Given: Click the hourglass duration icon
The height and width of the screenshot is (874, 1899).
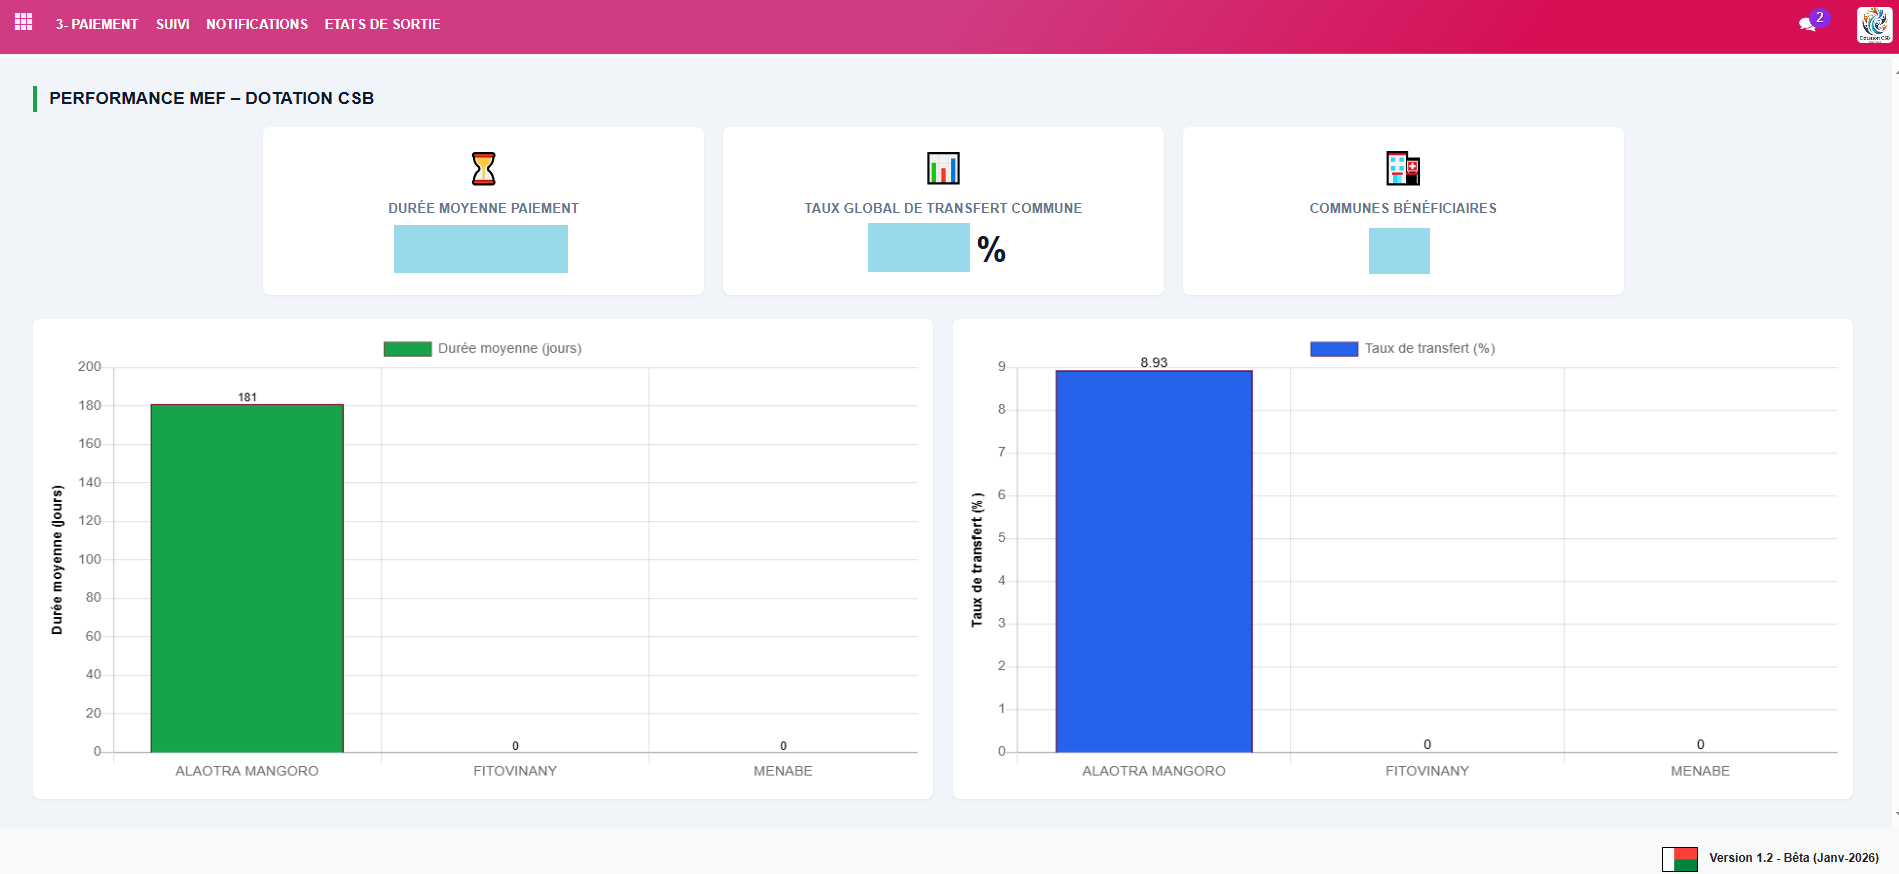Looking at the screenshot, I should [483, 168].
